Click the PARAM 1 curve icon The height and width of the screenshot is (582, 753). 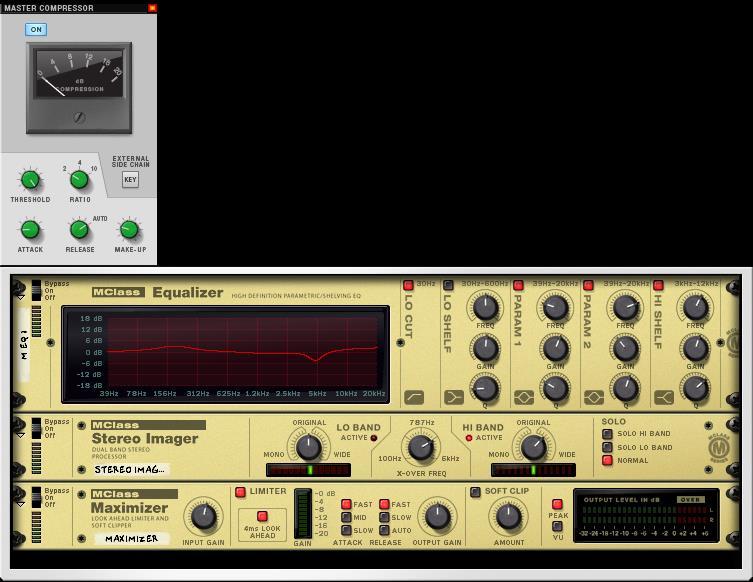pos(524,397)
